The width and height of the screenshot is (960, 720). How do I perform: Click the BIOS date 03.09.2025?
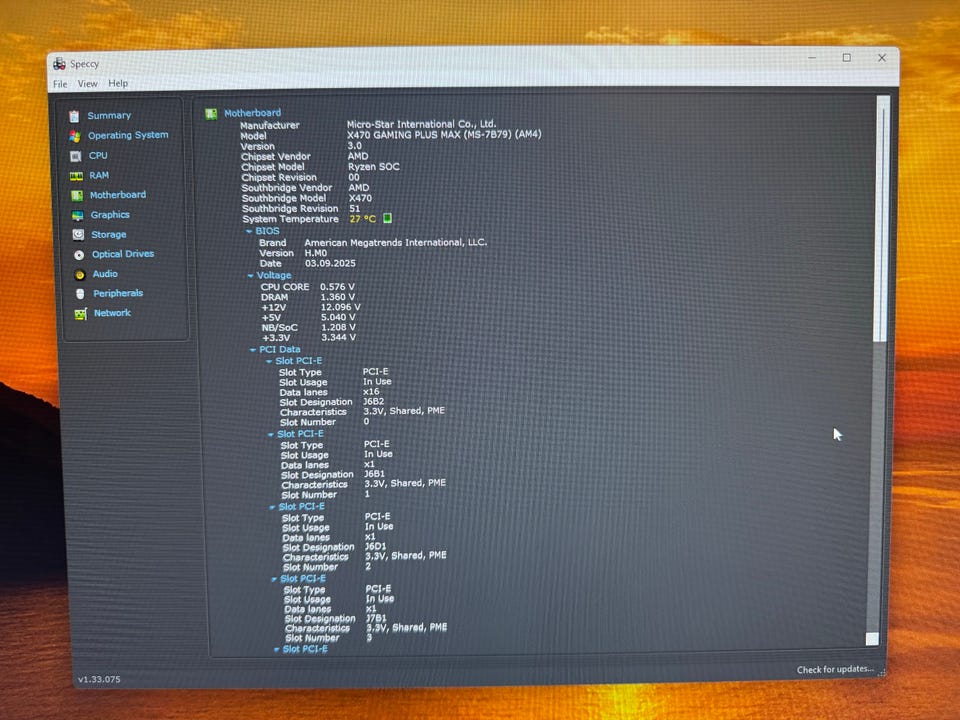(x=330, y=263)
